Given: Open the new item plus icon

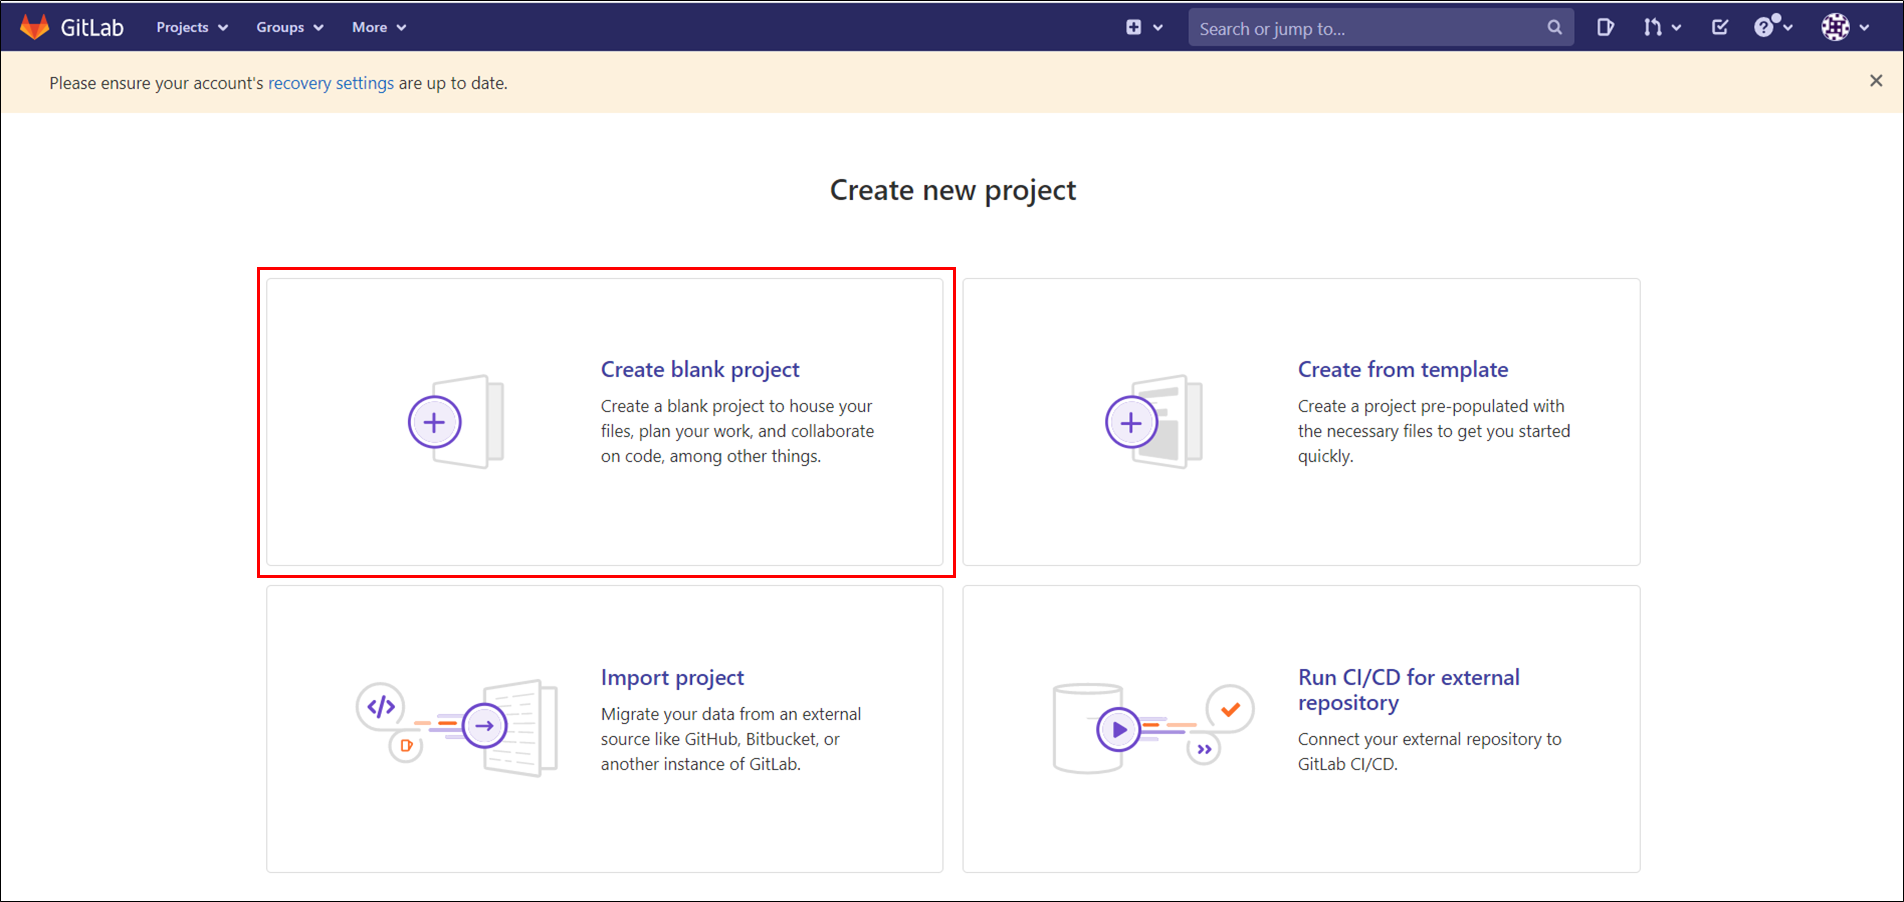Looking at the screenshot, I should pos(1133,27).
